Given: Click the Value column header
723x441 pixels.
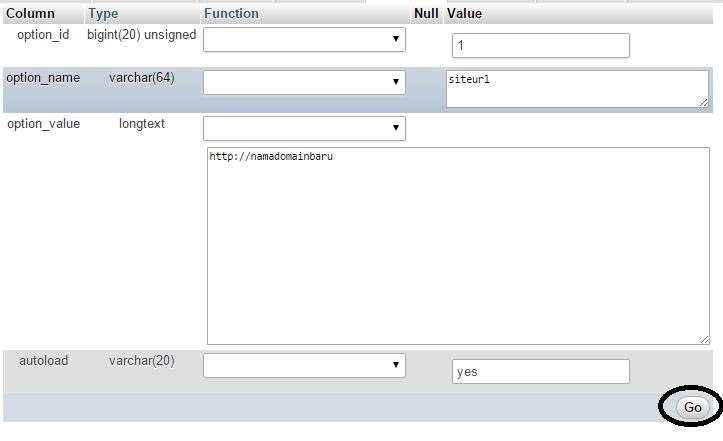Looking at the screenshot, I should (464, 14).
